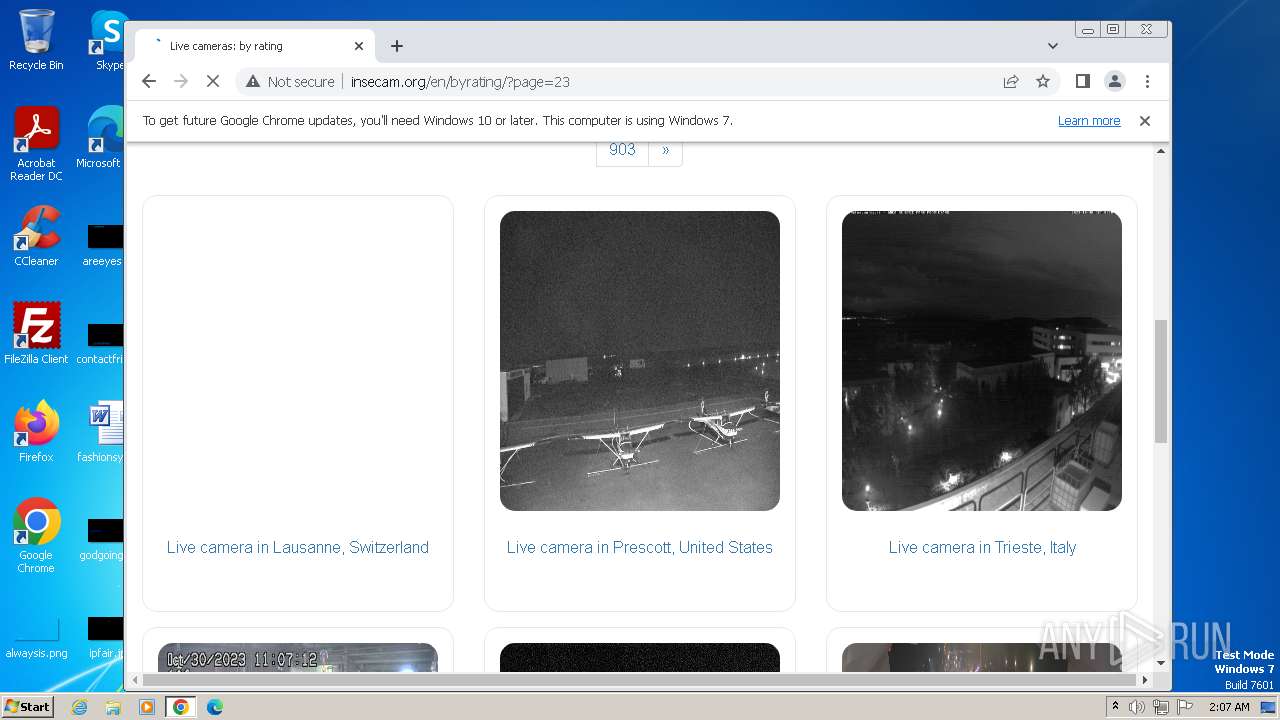The image size is (1280, 720).
Task: Dismiss the Chrome update notification bar
Action: point(1145,121)
